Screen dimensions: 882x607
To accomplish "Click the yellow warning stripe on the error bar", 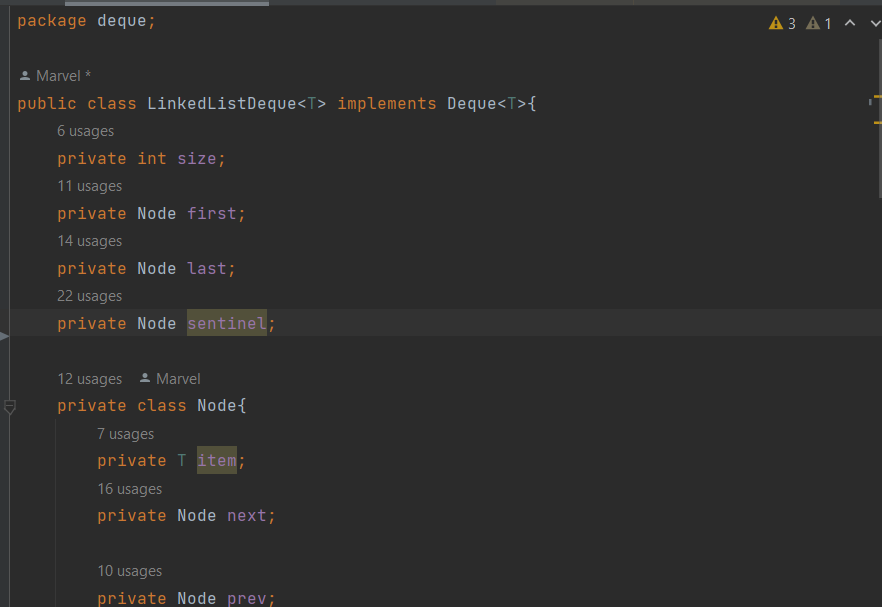I will pyautogui.click(x=876, y=98).
